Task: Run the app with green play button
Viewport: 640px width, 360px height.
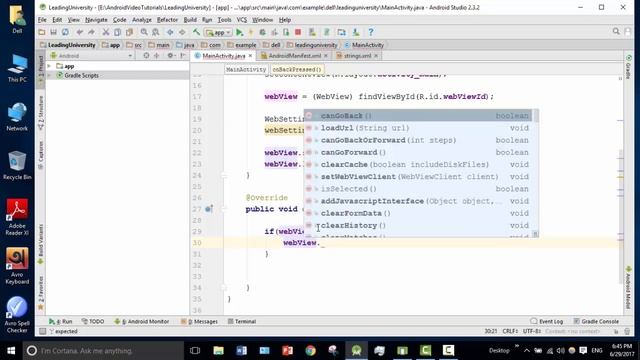Action: 240,32
